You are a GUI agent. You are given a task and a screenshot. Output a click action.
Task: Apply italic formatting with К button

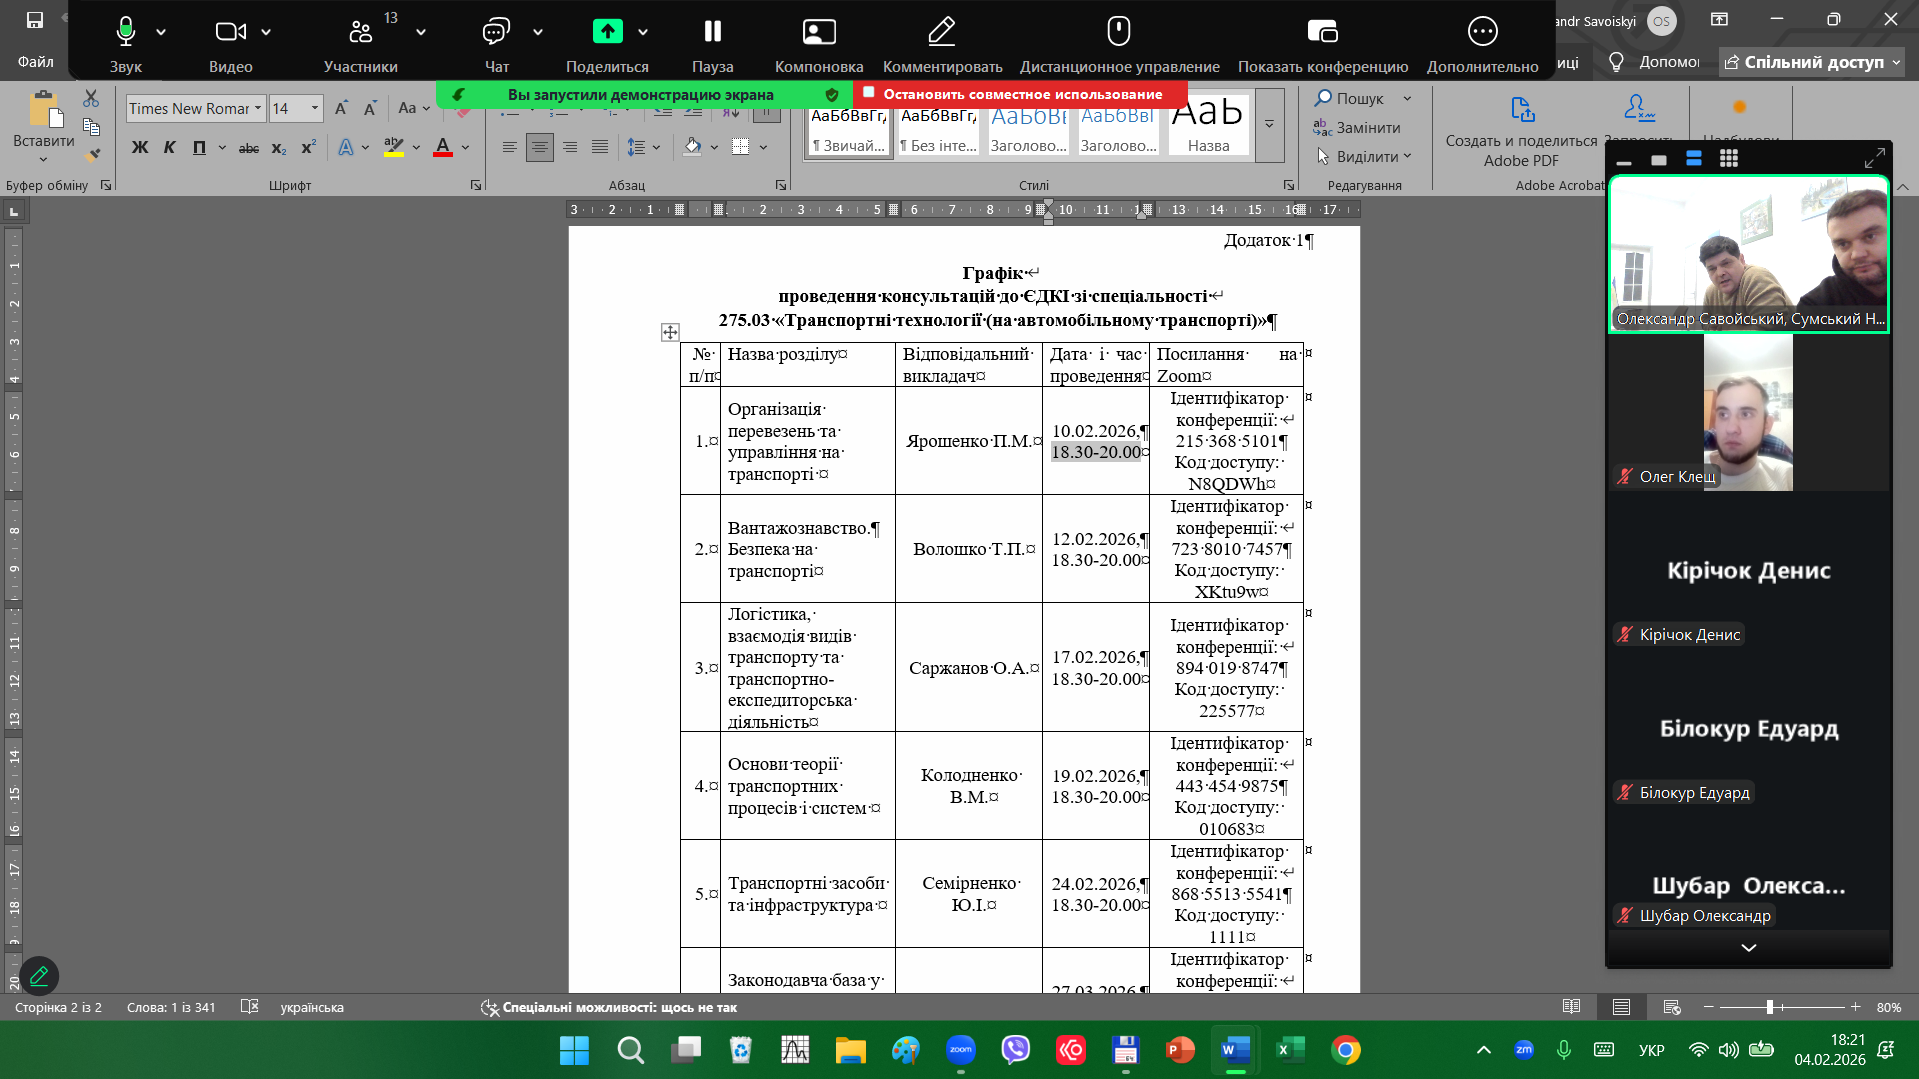point(169,148)
